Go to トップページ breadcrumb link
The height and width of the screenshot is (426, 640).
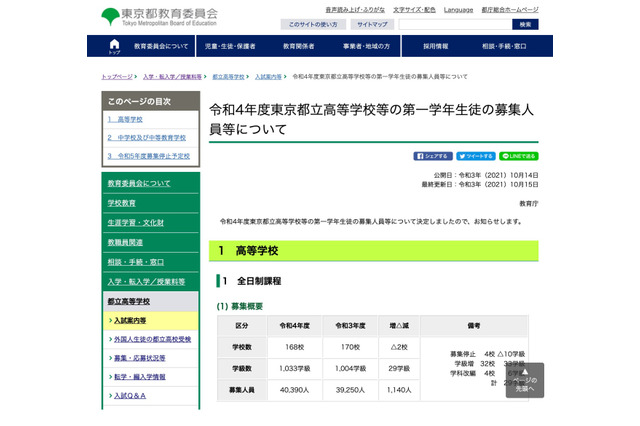click(x=117, y=77)
